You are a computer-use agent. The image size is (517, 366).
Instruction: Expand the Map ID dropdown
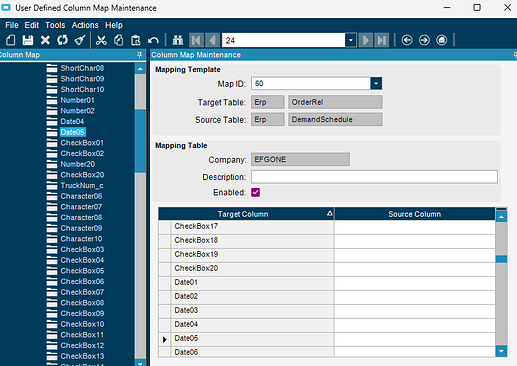click(376, 83)
